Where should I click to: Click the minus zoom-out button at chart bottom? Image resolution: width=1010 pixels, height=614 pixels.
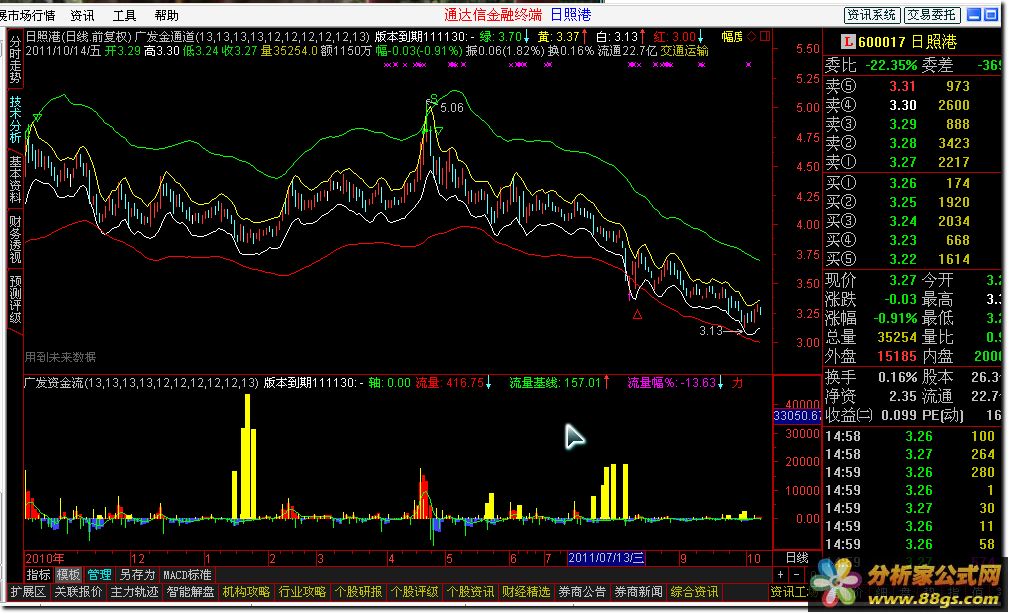click(x=796, y=575)
